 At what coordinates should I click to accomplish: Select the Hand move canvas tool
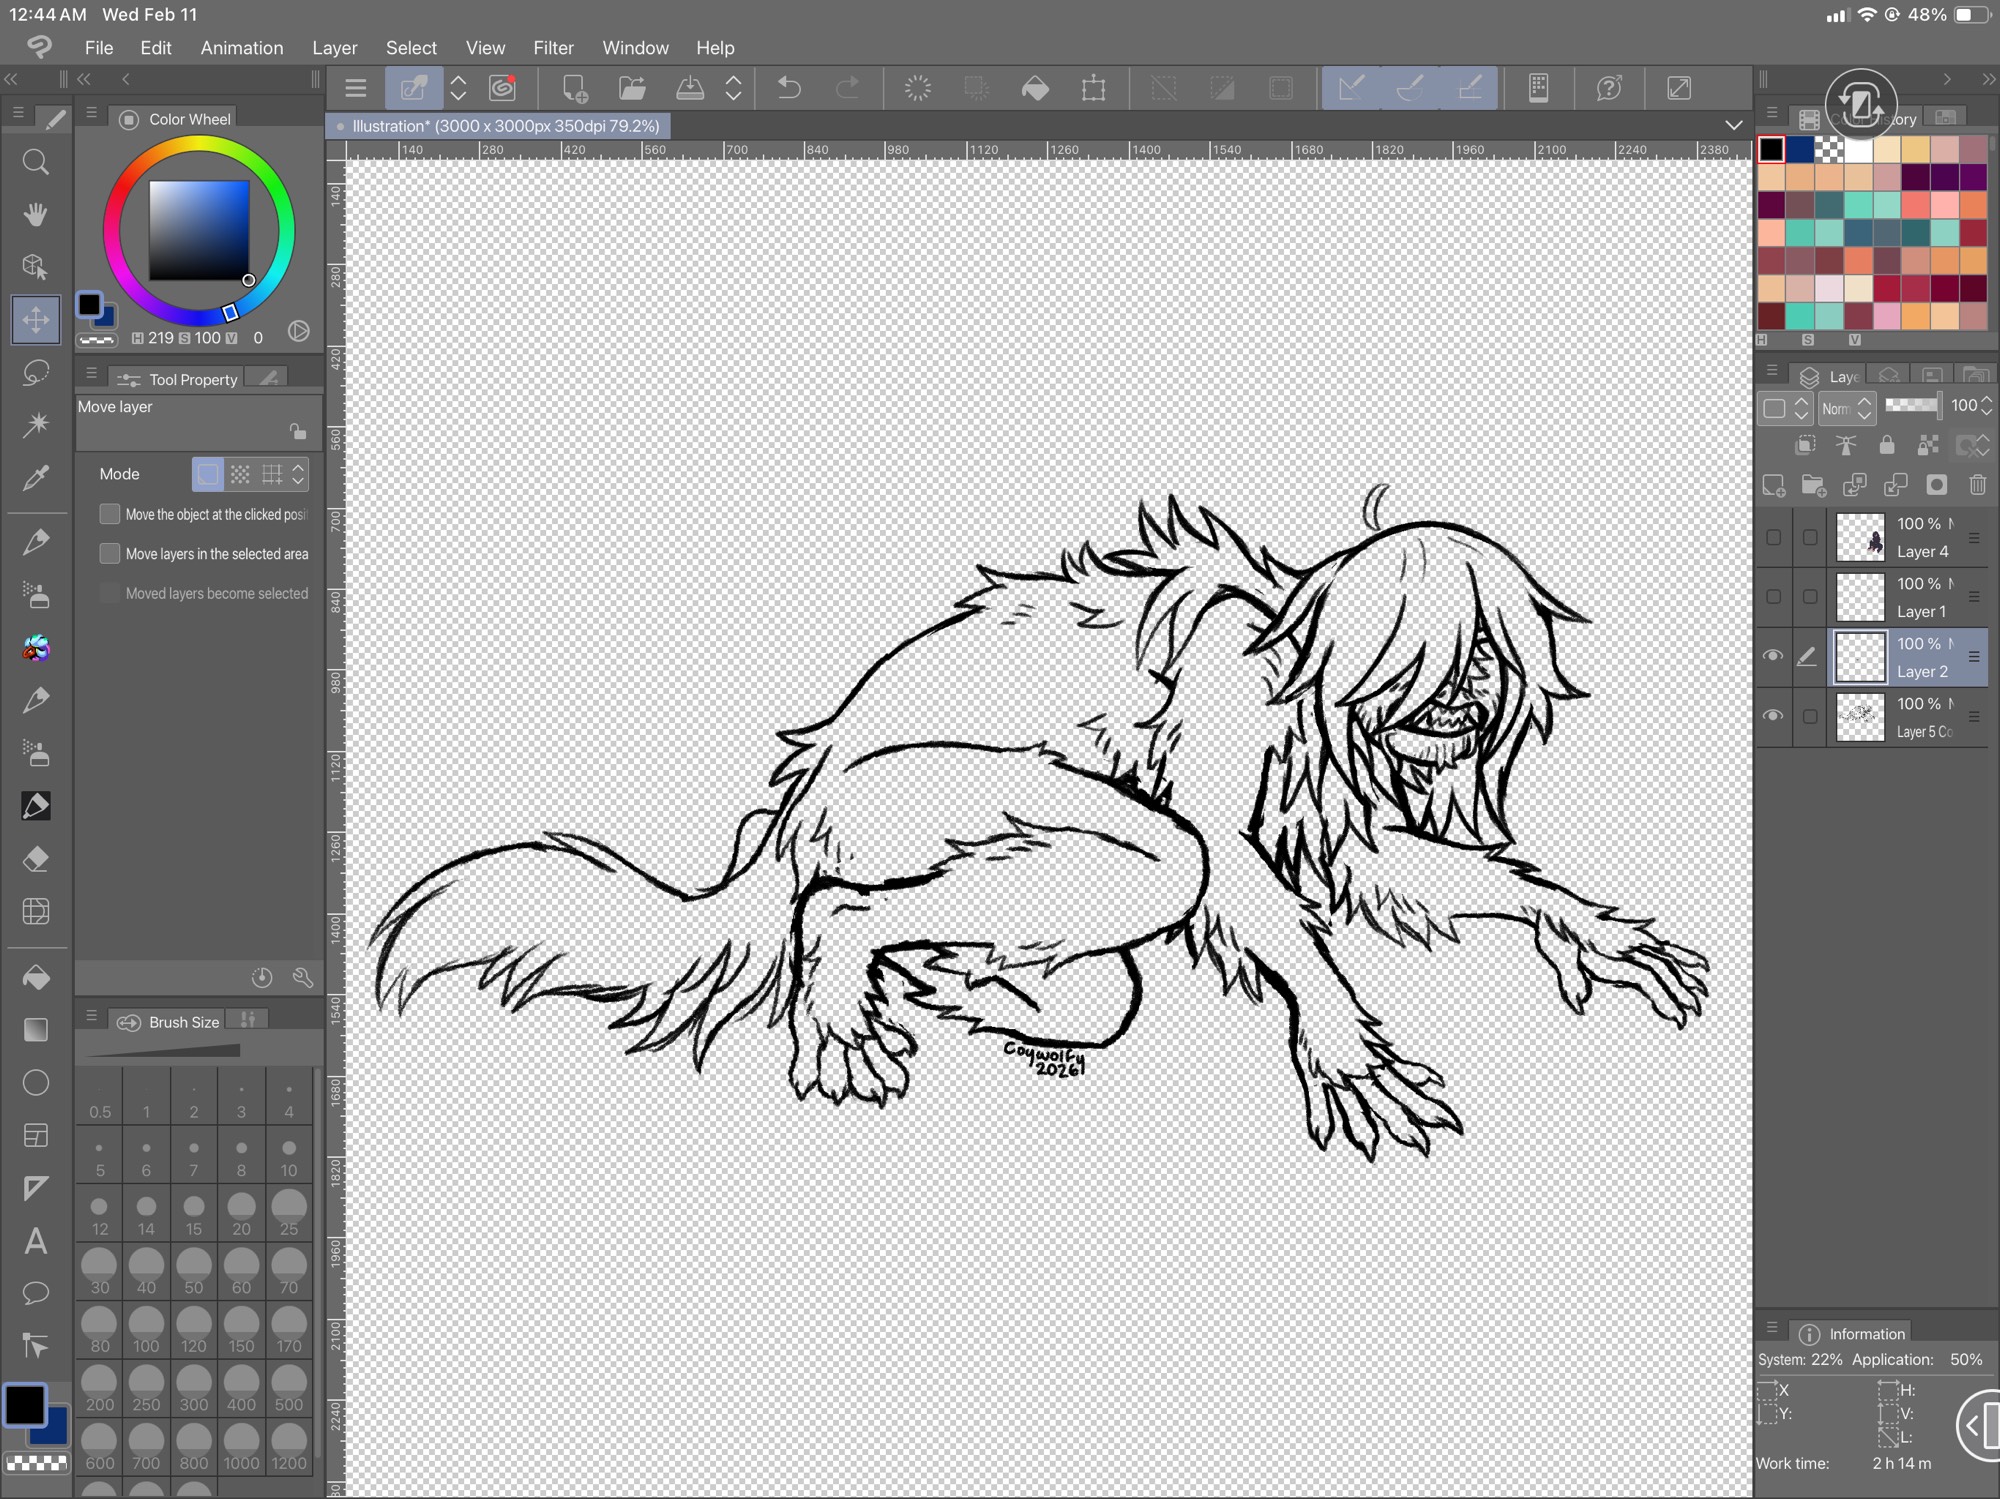click(x=36, y=214)
